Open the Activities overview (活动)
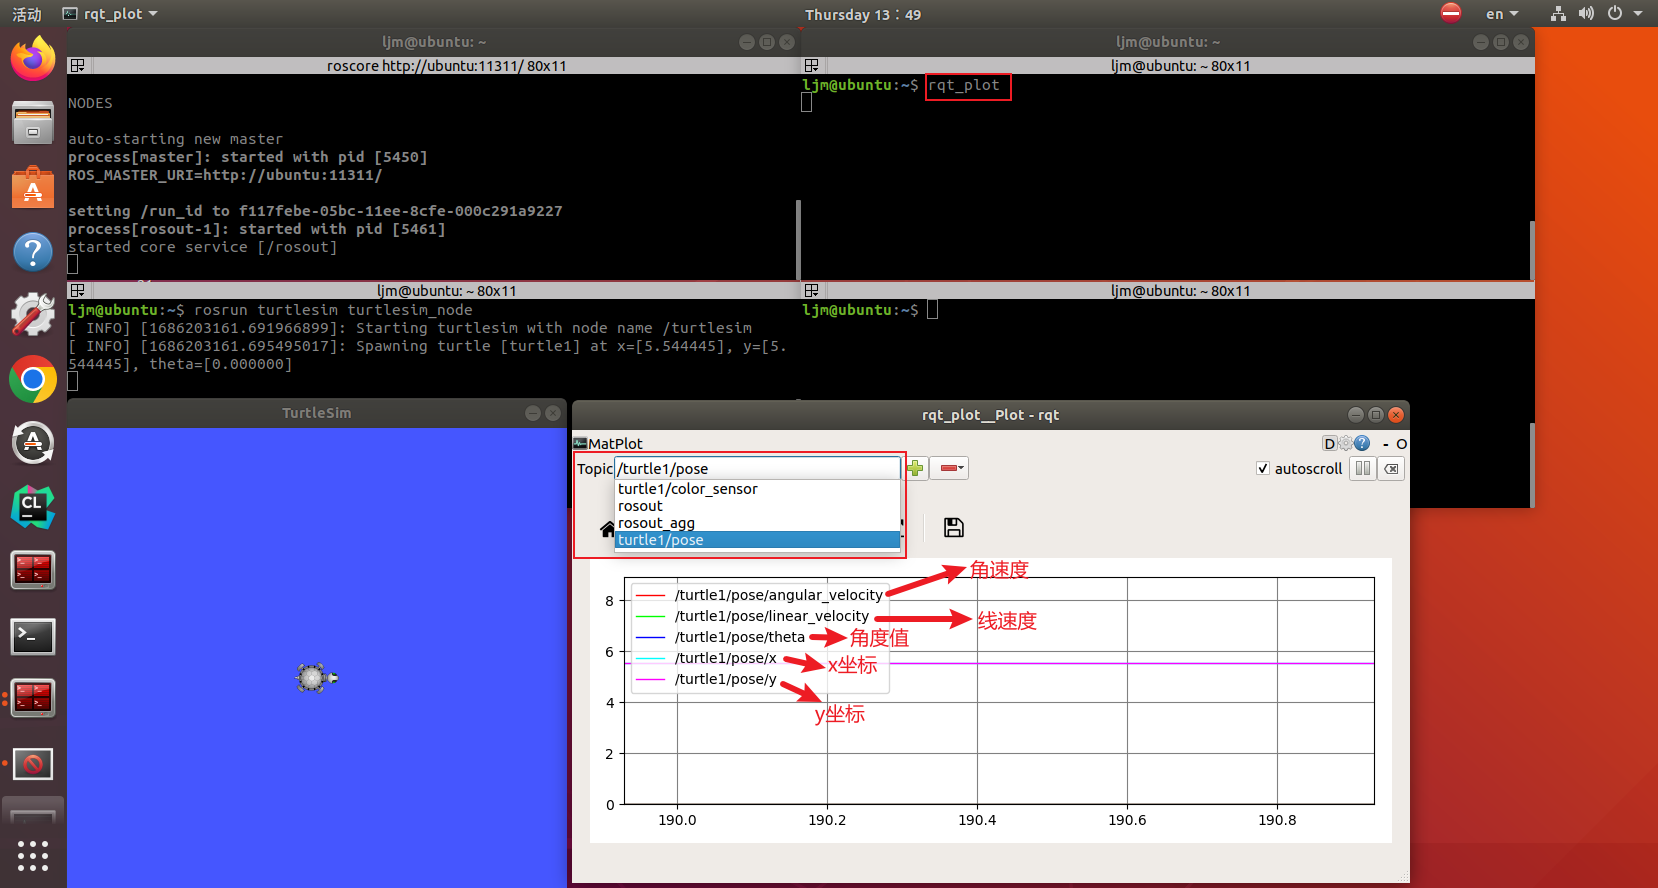 [x=27, y=14]
